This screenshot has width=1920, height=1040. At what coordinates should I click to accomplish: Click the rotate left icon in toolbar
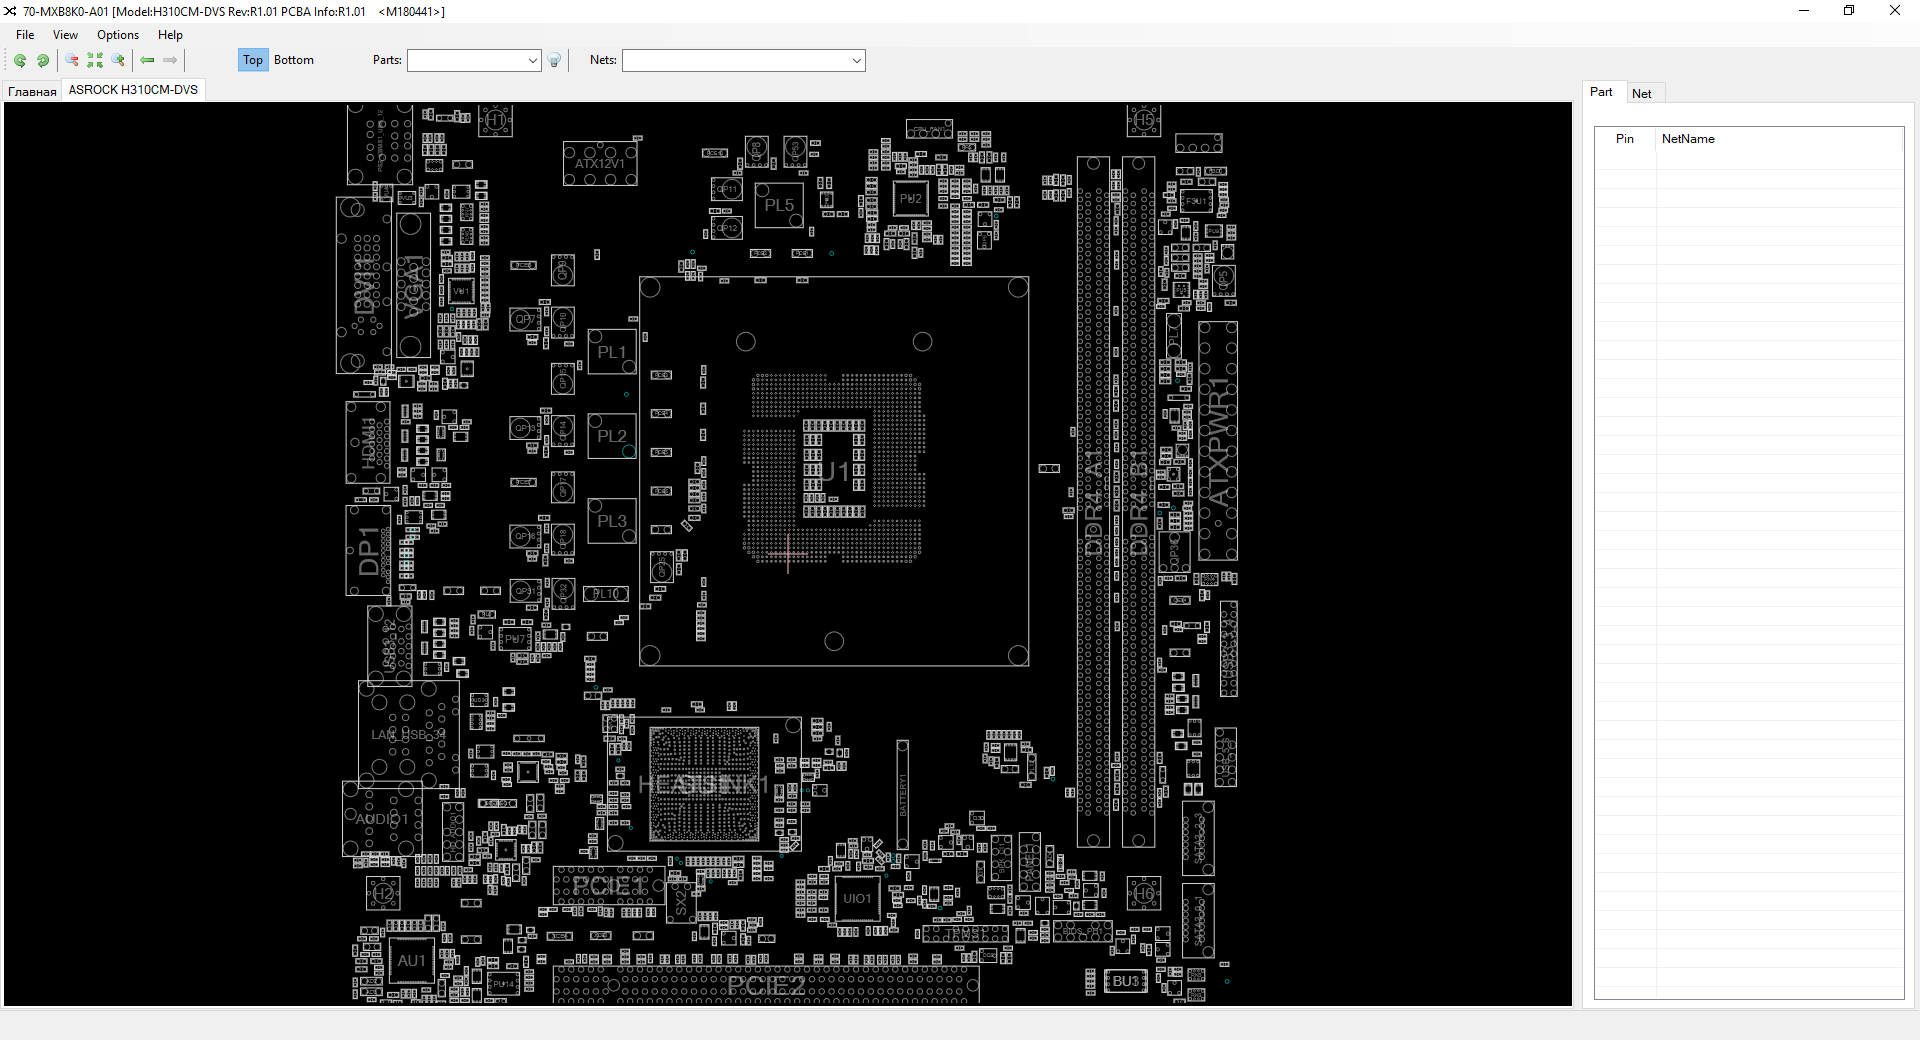pos(20,61)
